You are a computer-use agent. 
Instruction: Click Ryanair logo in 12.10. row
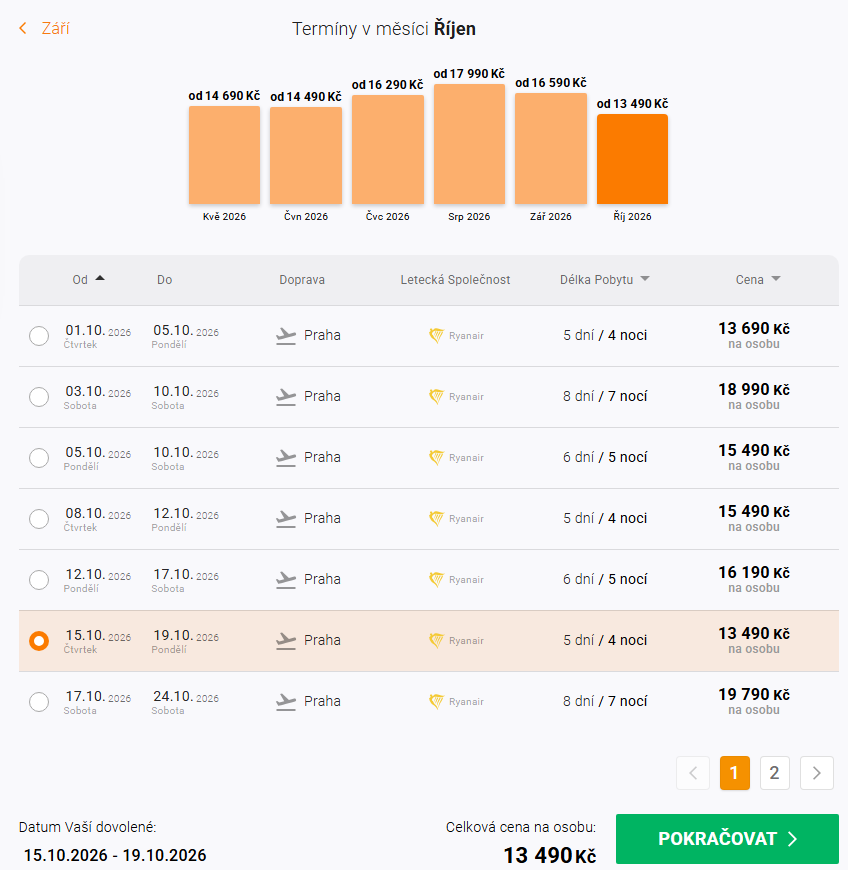456,580
